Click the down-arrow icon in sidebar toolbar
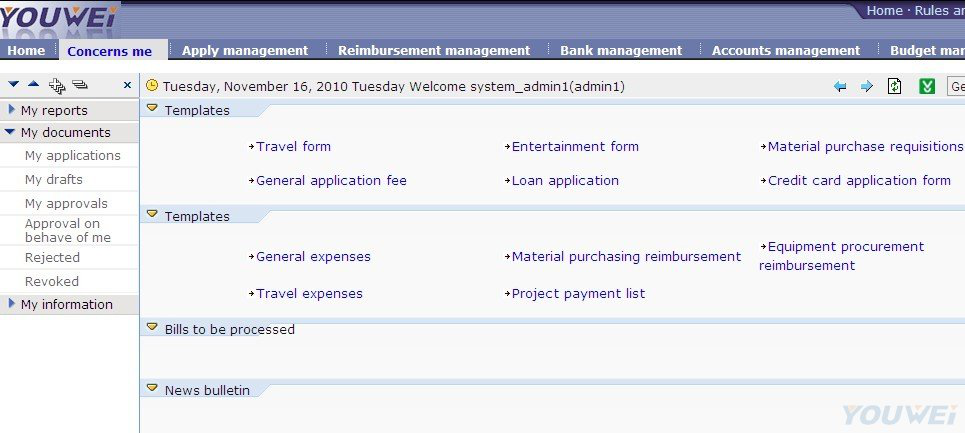The height and width of the screenshot is (433, 965). click(x=14, y=84)
